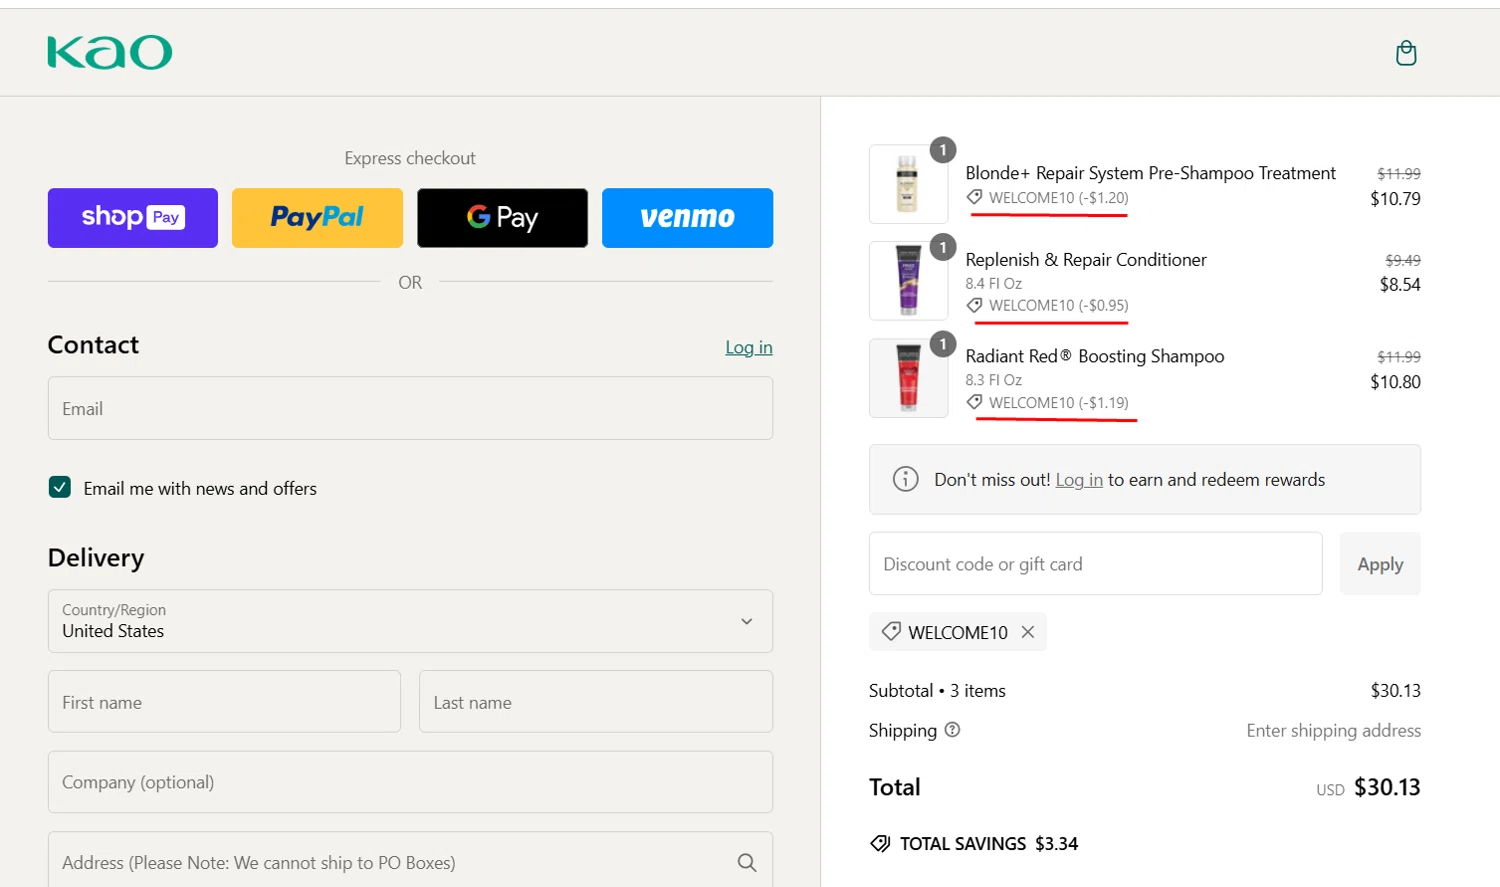Click the WELCOME10 (-$1.19) discount text
Screen dimensions: 1500x887
click(x=1058, y=402)
